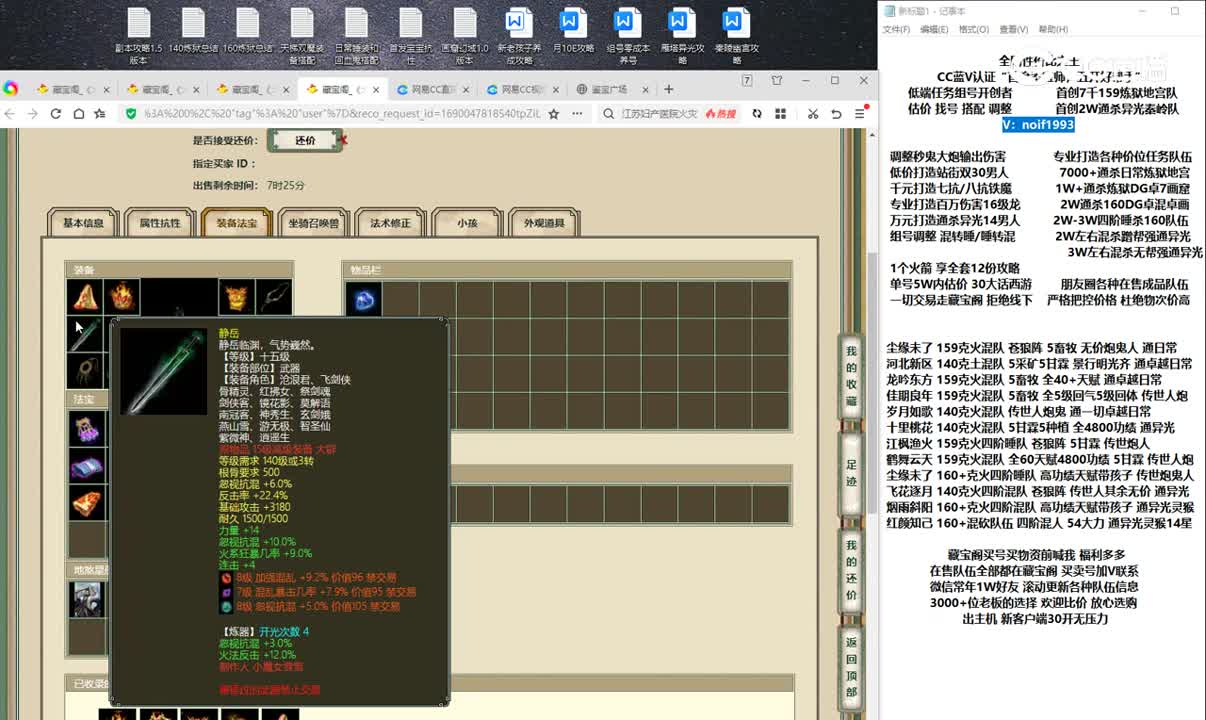
Task: Click the browser back arrow
Action: click(x=12, y=114)
